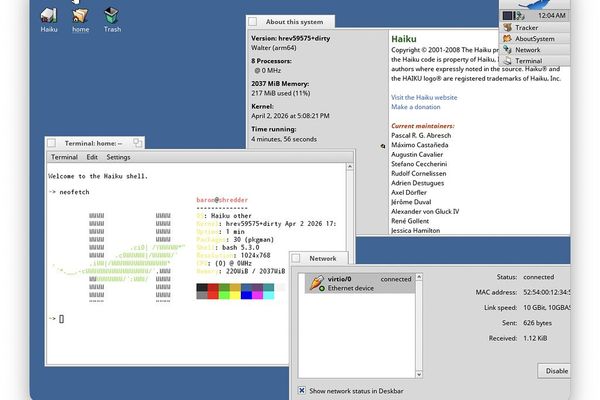Select Tracker in the Deskbar
The image size is (600, 400).
535,28
